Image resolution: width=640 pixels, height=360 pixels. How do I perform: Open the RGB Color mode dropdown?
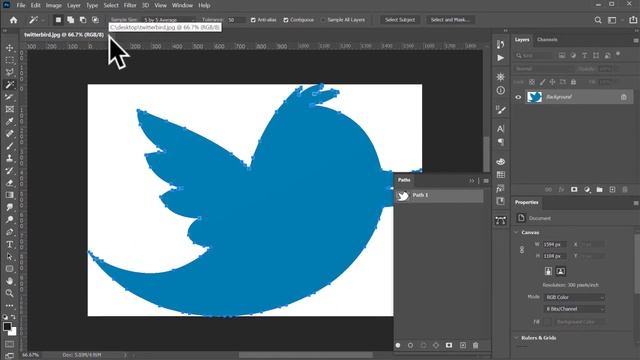574,297
